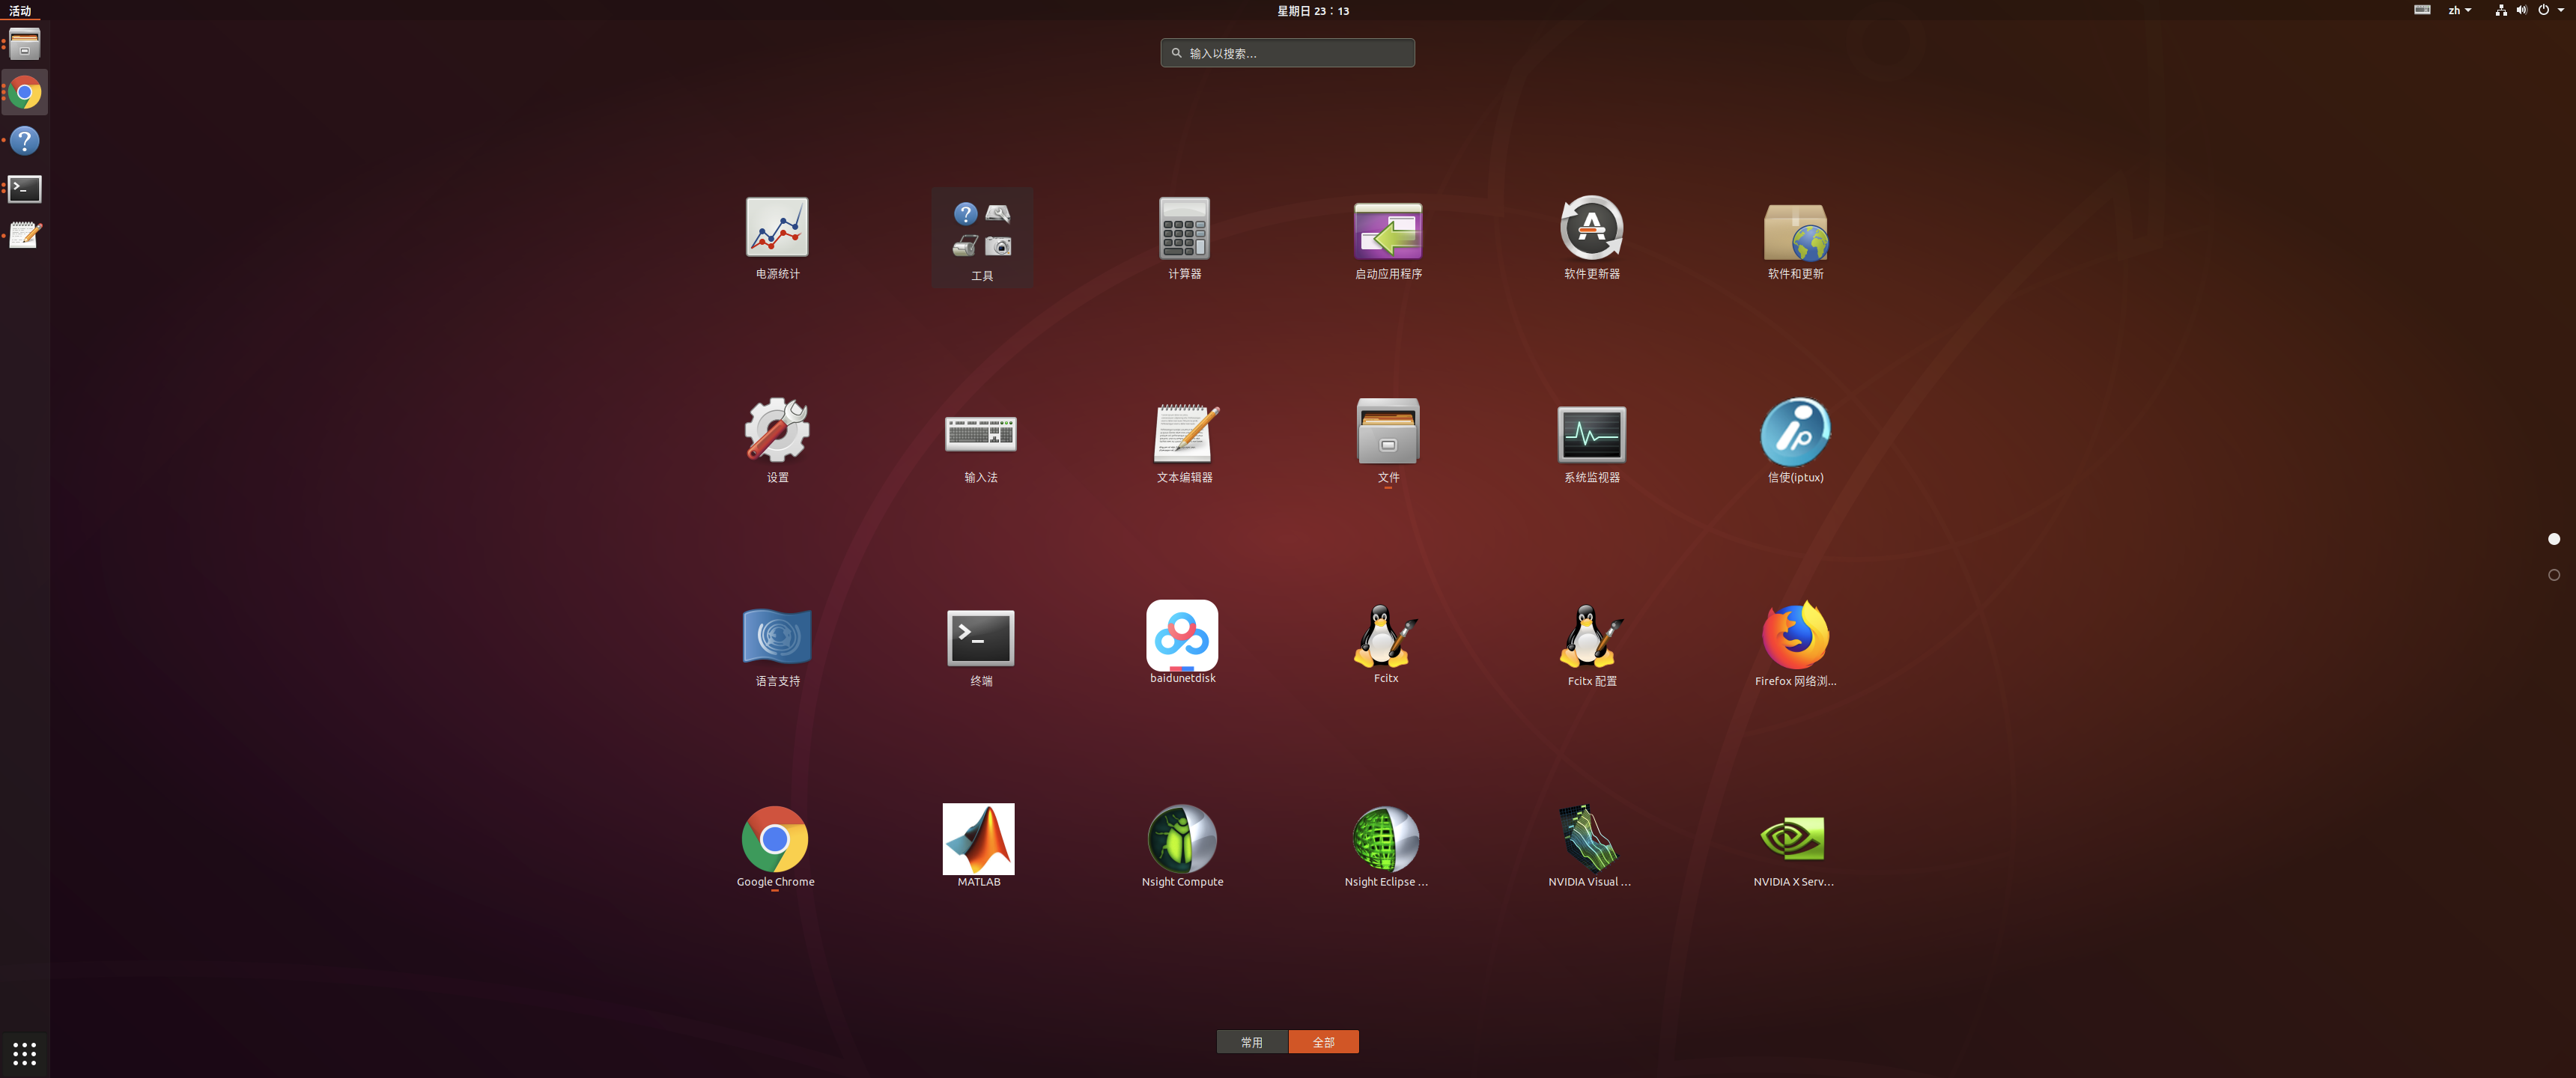The width and height of the screenshot is (2576, 1078).
Task: Go to second app page indicator
Action: [2553, 575]
